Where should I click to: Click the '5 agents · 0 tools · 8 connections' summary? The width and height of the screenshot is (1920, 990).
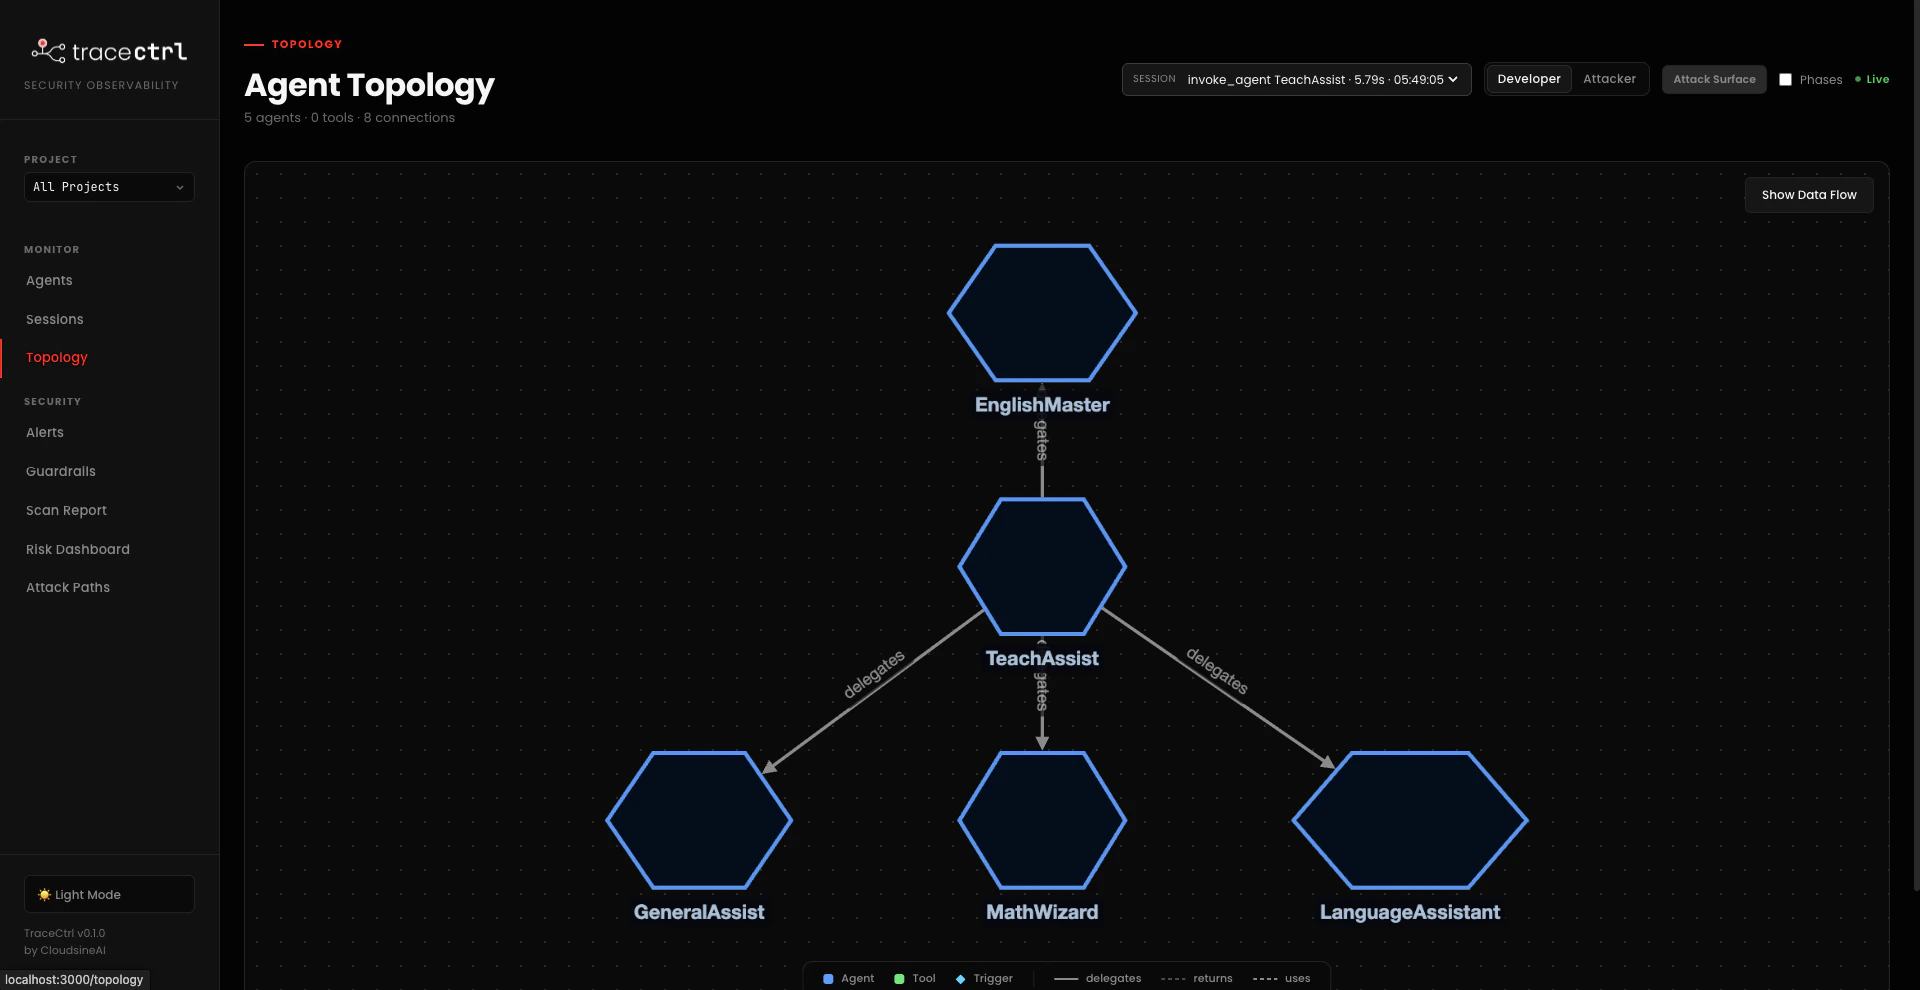tap(349, 118)
